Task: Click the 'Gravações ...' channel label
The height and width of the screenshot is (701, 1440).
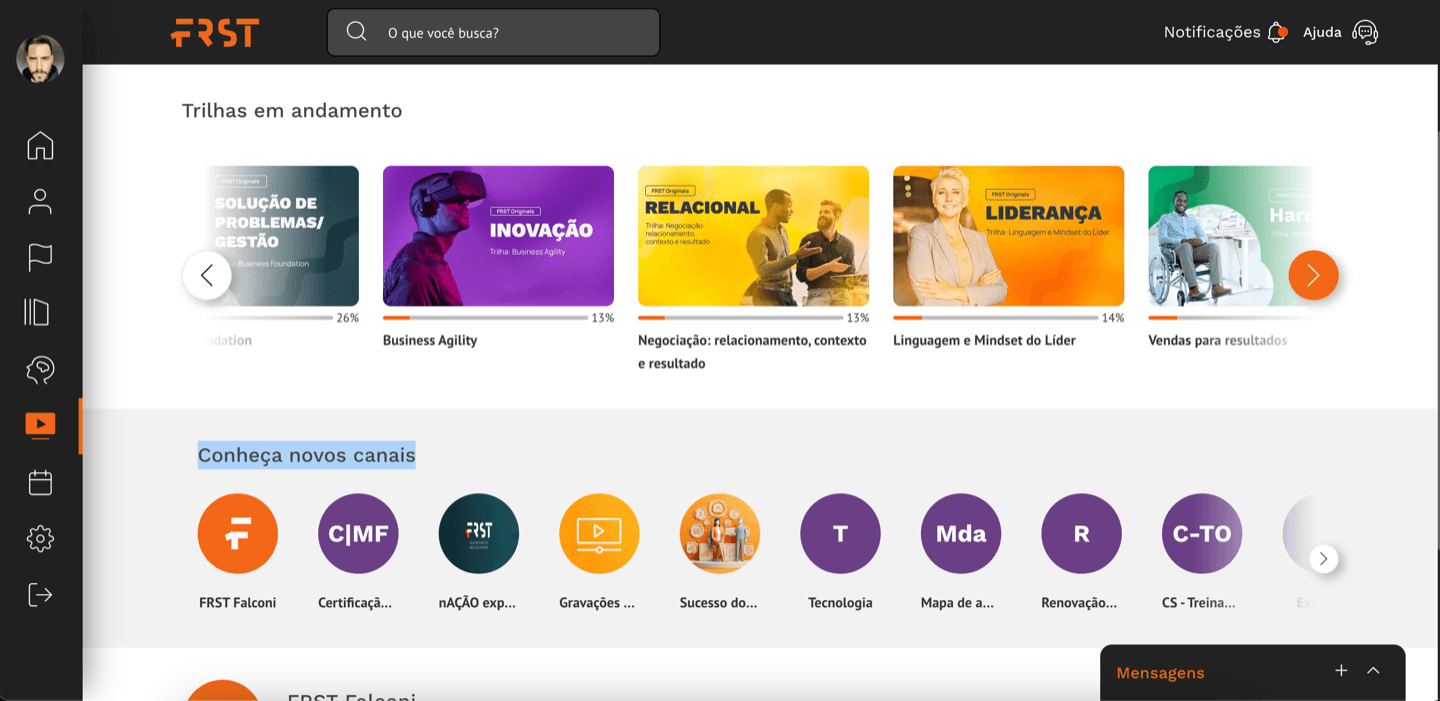Action: [597, 603]
